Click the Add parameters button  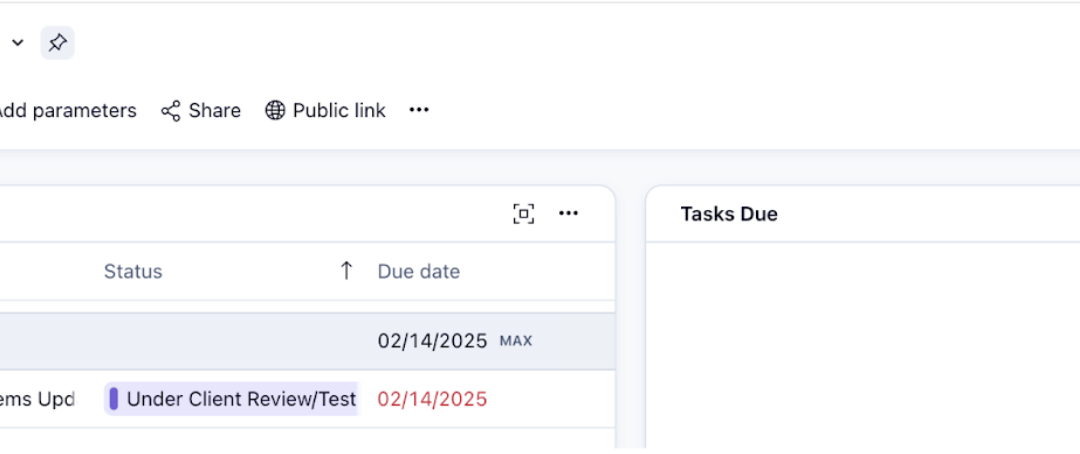[66, 111]
